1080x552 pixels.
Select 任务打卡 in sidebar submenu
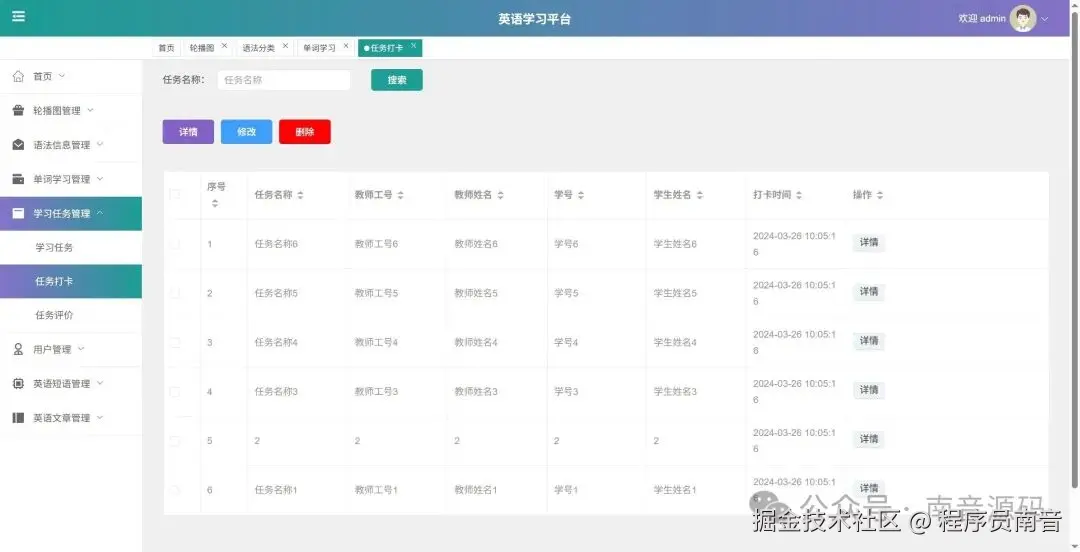(71, 281)
